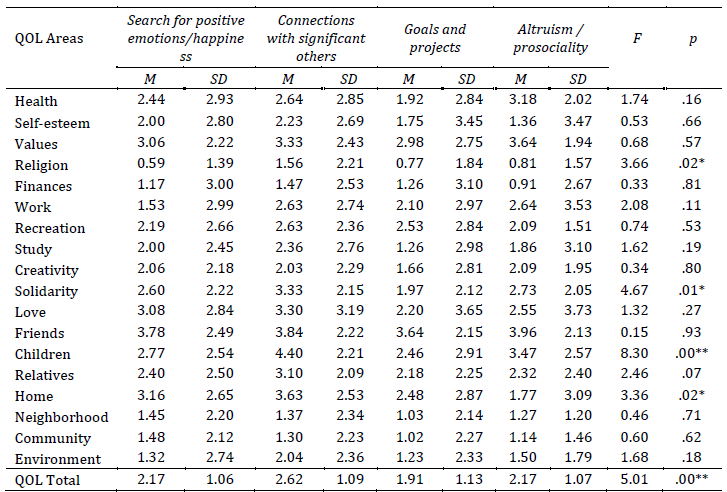
Task: Select the F value 4.67 for Solidarity
Action: pyautogui.click(x=636, y=291)
